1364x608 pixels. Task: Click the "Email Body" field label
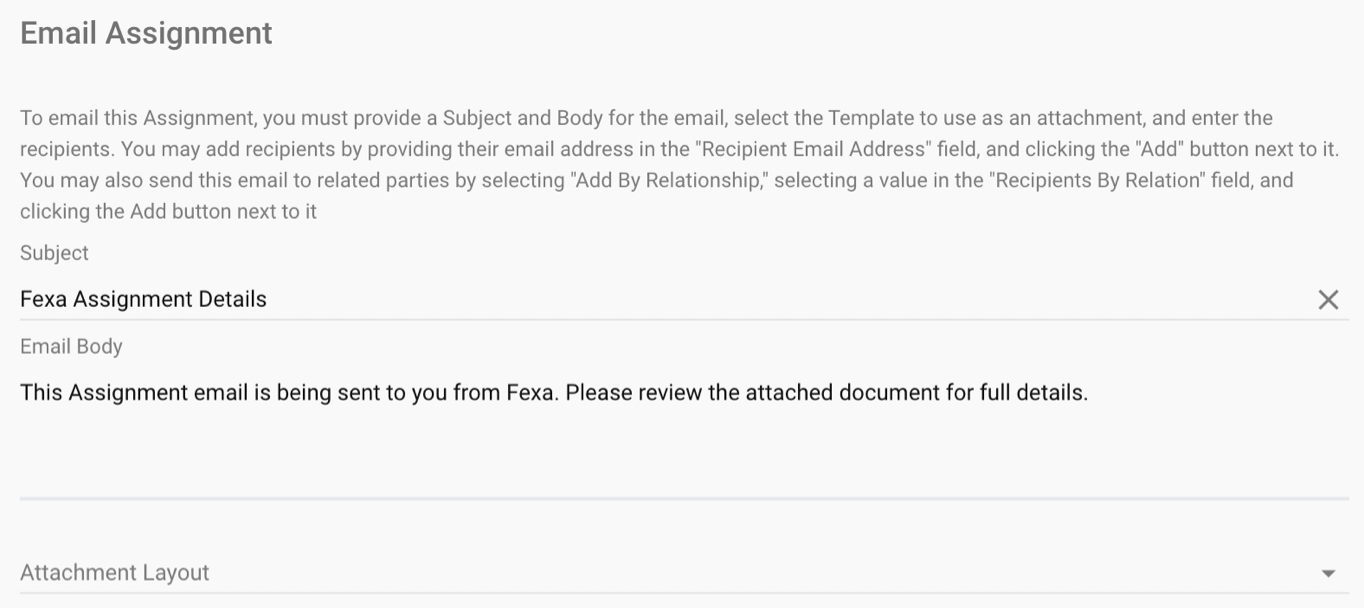(x=71, y=346)
